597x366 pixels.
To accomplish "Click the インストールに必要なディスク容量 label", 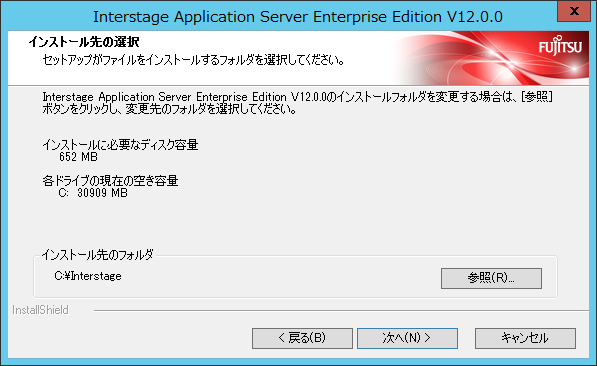I will [120, 145].
